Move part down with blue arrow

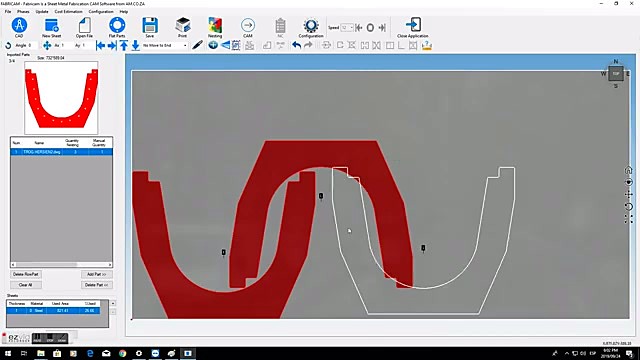pyautogui.click(x=136, y=45)
